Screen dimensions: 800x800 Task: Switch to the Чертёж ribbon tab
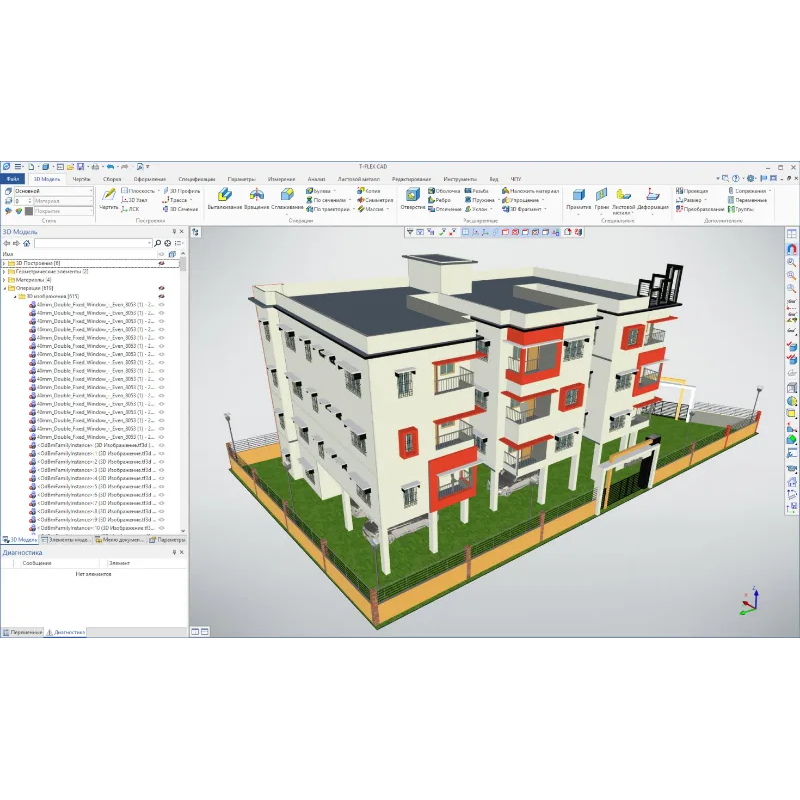click(81, 178)
